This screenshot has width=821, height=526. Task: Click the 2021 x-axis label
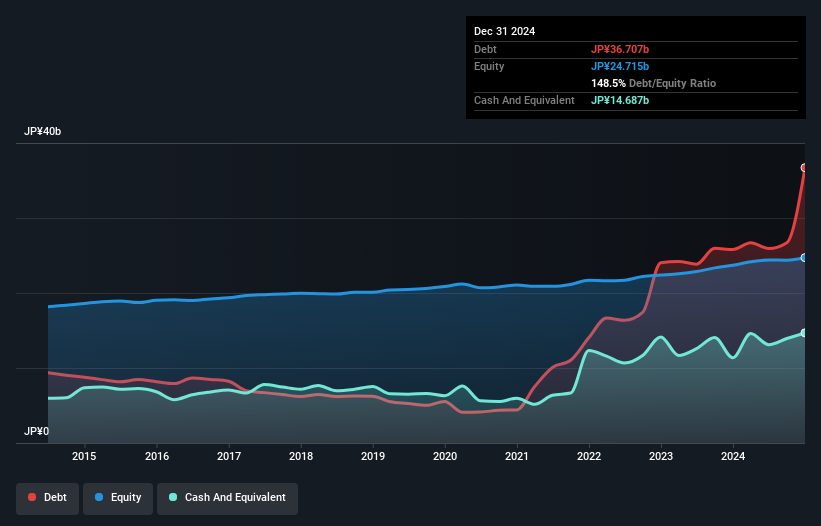tap(517, 456)
